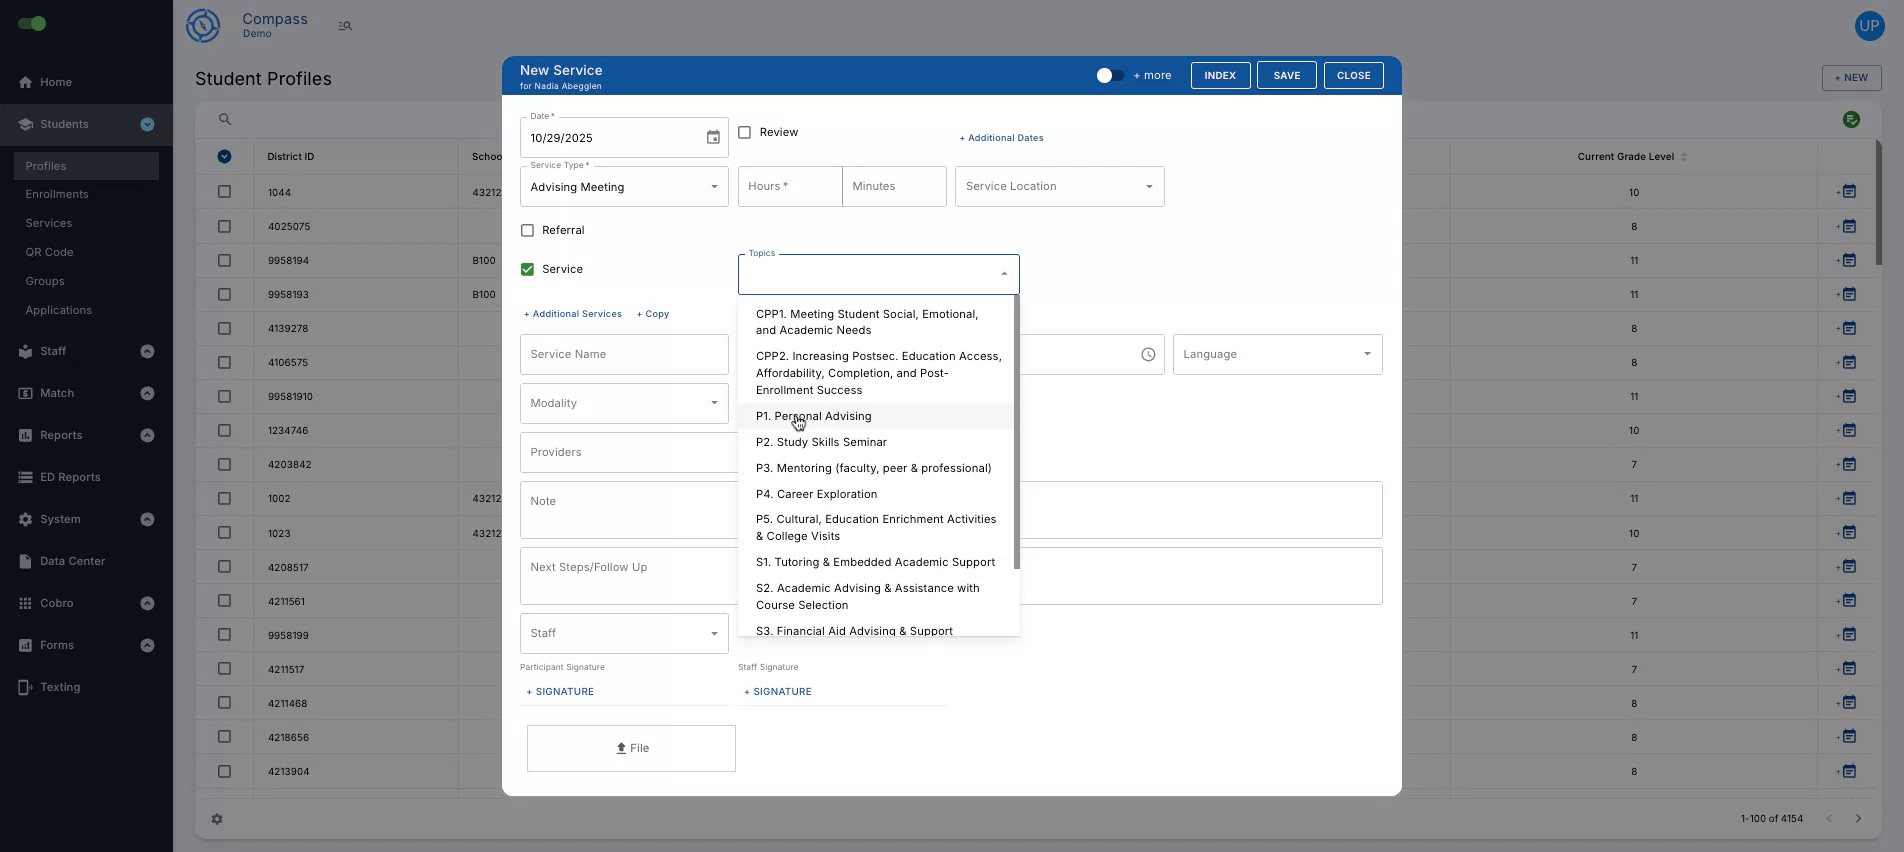Image resolution: width=1904 pixels, height=852 pixels.
Task: Click the table settings gear icon
Action: coord(217,819)
